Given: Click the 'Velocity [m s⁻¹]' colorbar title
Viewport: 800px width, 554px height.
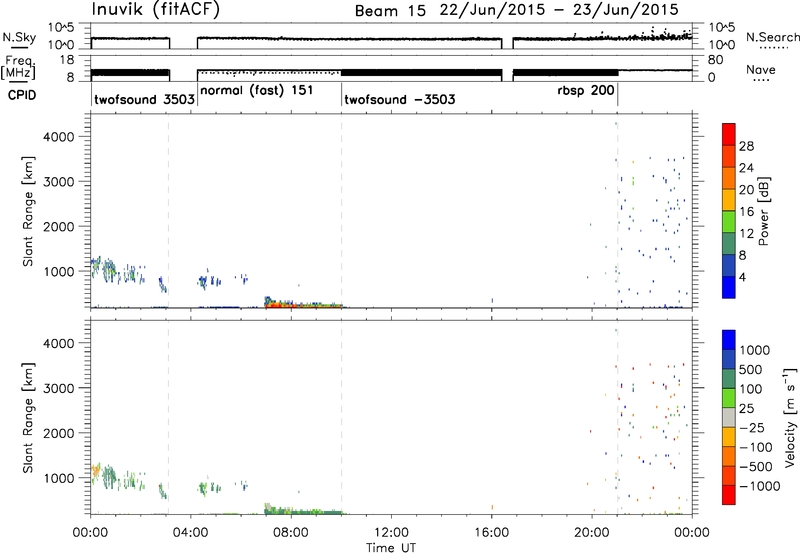Looking at the screenshot, I should 790,417.
